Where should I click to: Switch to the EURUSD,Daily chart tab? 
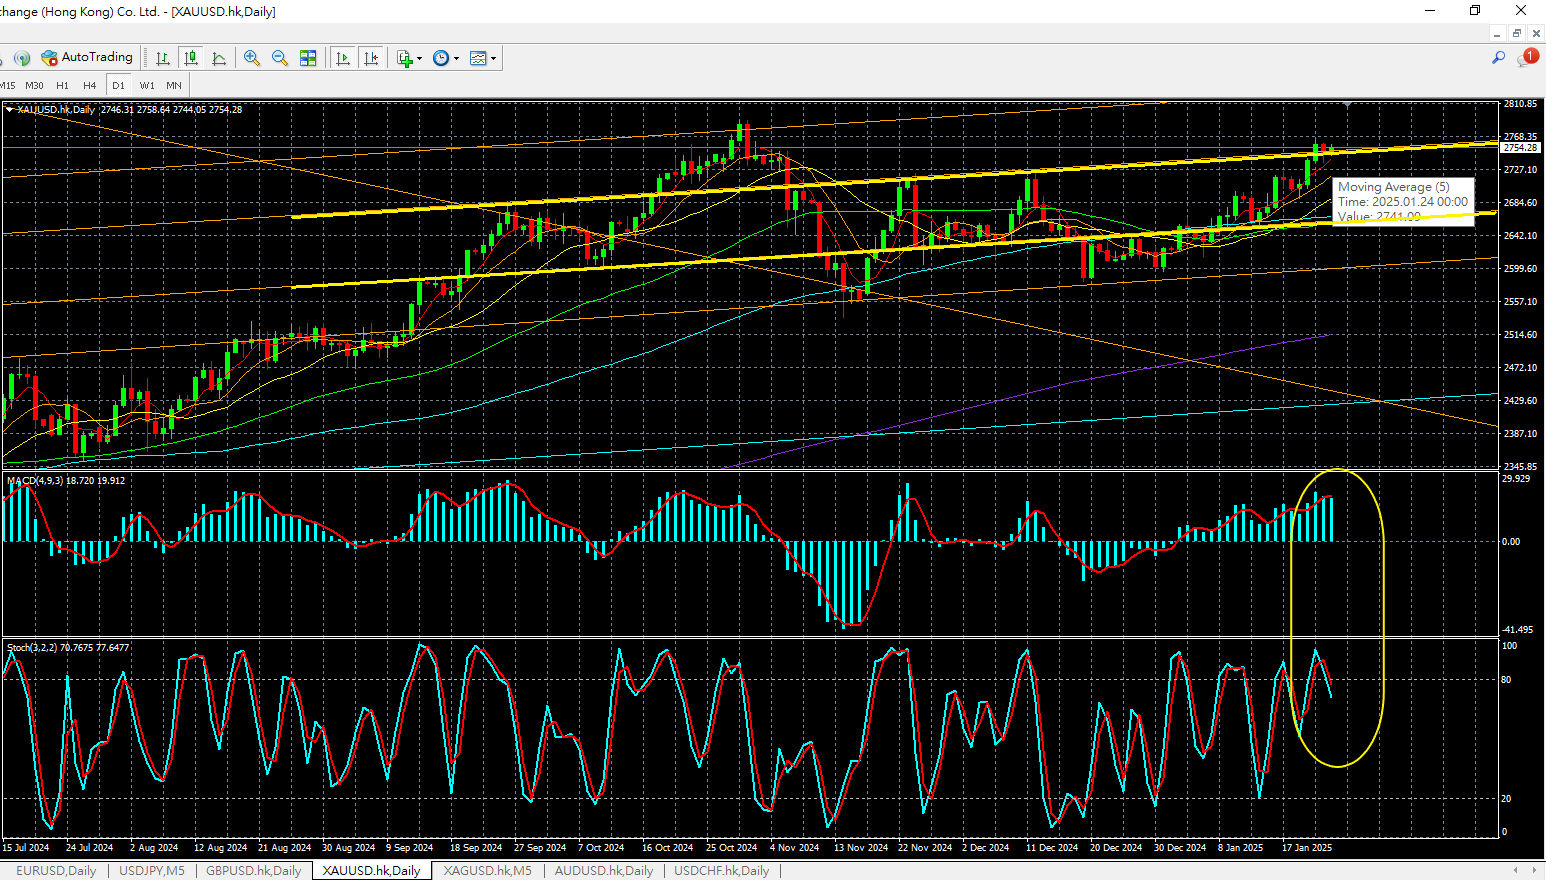(x=56, y=871)
